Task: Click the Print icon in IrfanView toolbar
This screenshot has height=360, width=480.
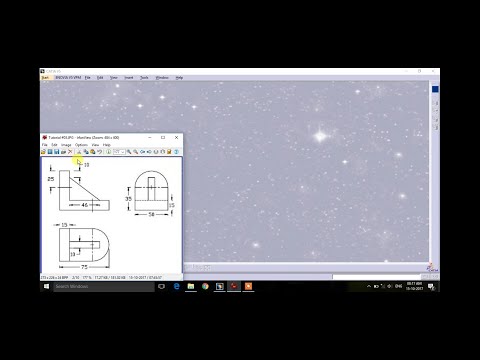Action: pos(63,152)
